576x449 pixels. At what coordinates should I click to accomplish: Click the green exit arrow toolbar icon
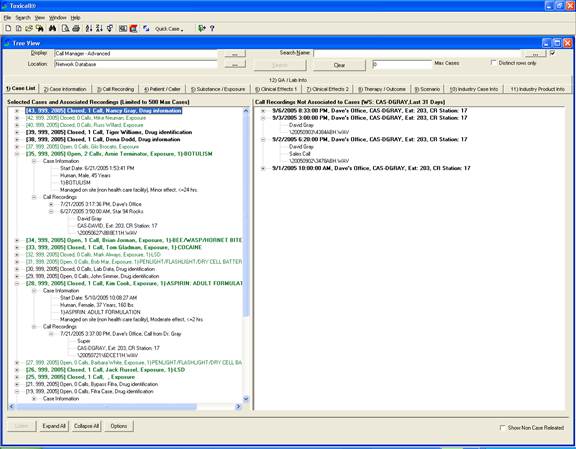(201, 28)
